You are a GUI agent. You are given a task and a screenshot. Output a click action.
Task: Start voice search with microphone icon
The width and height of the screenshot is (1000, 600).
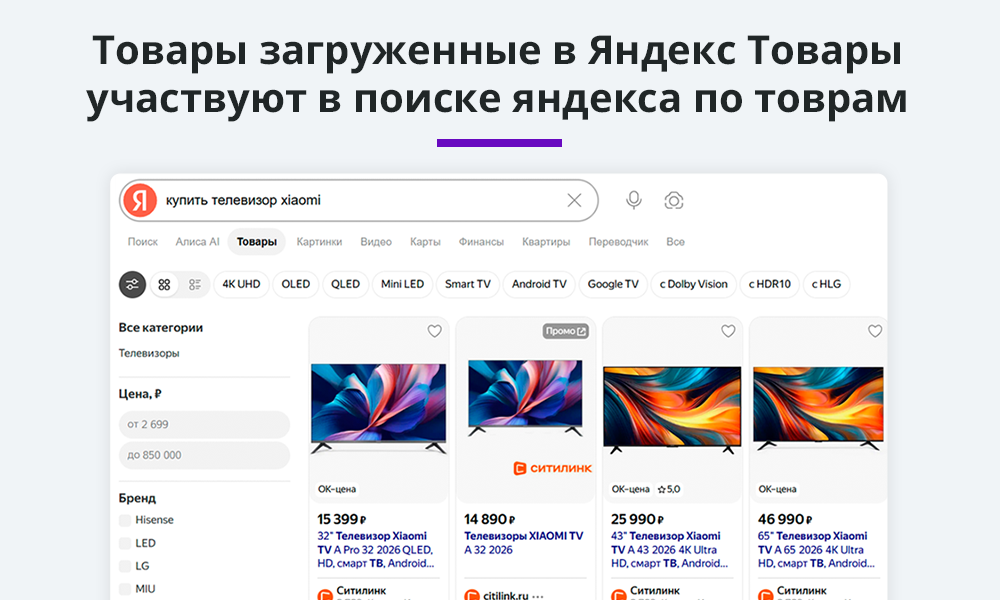coord(633,200)
